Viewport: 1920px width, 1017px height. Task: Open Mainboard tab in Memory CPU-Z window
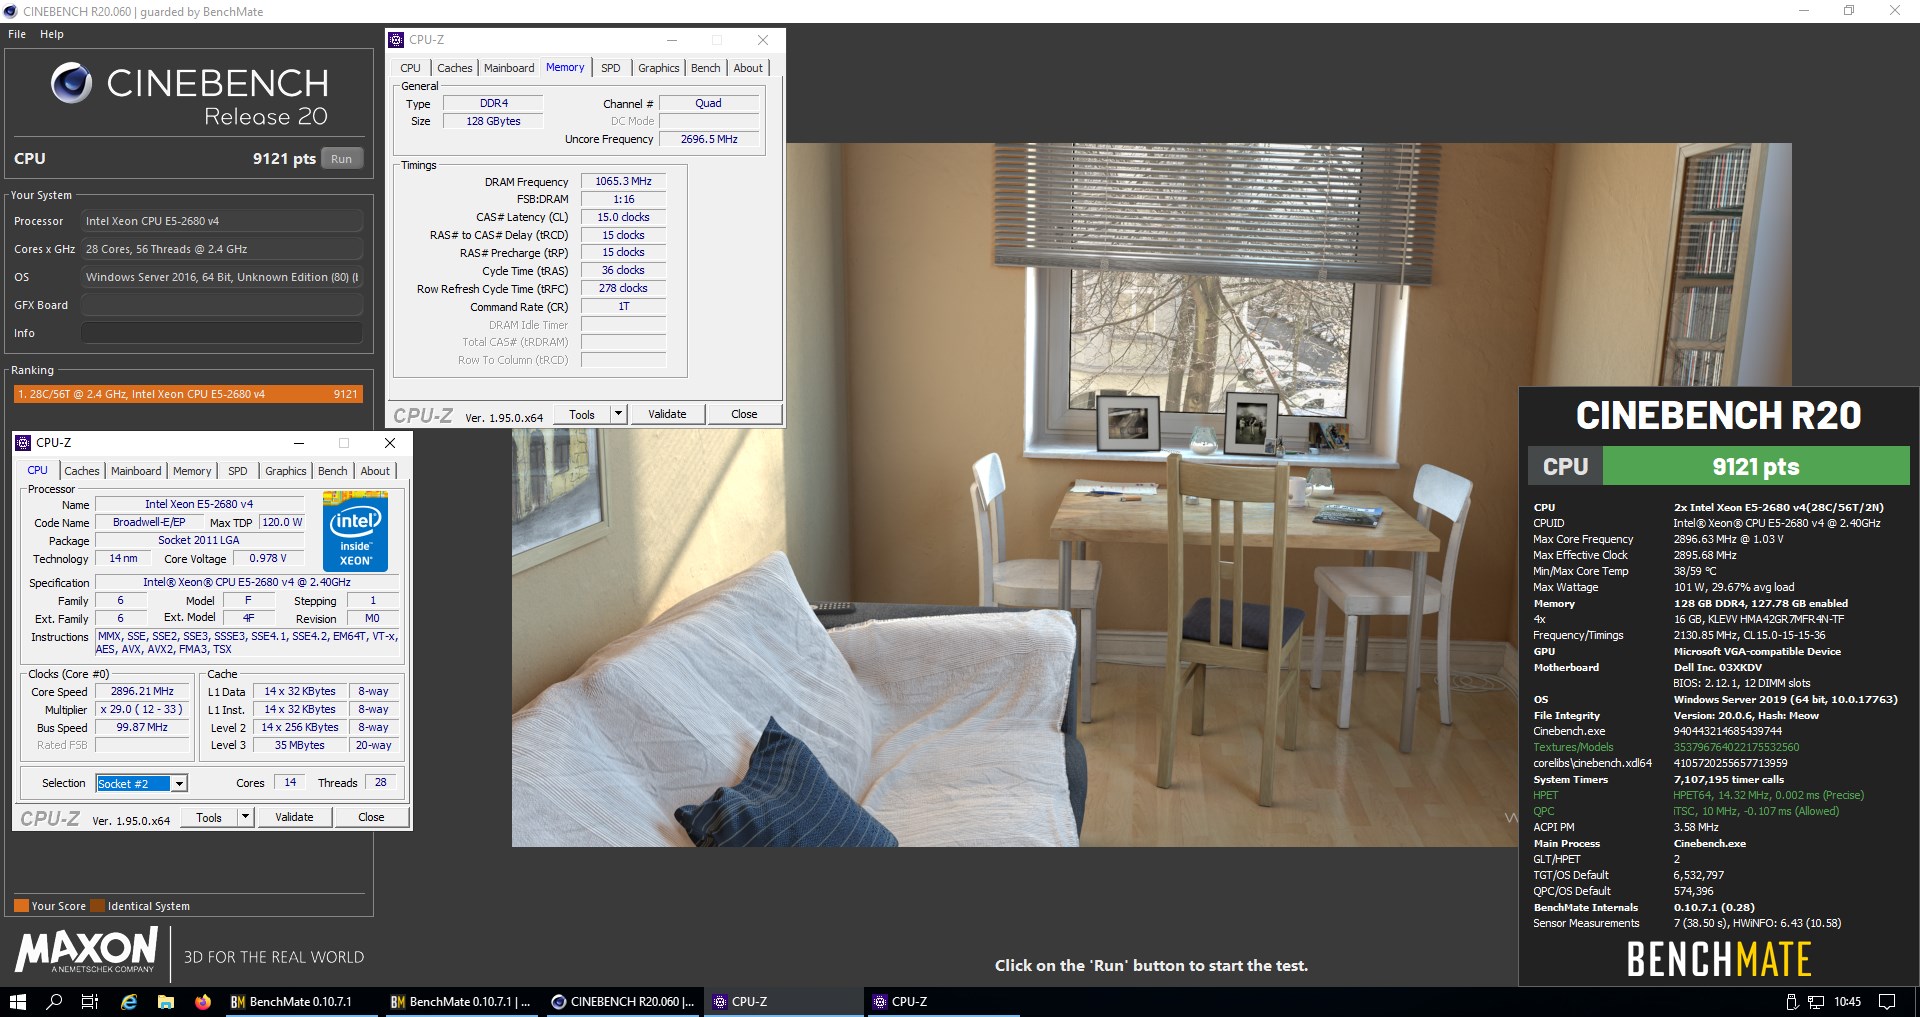(509, 68)
